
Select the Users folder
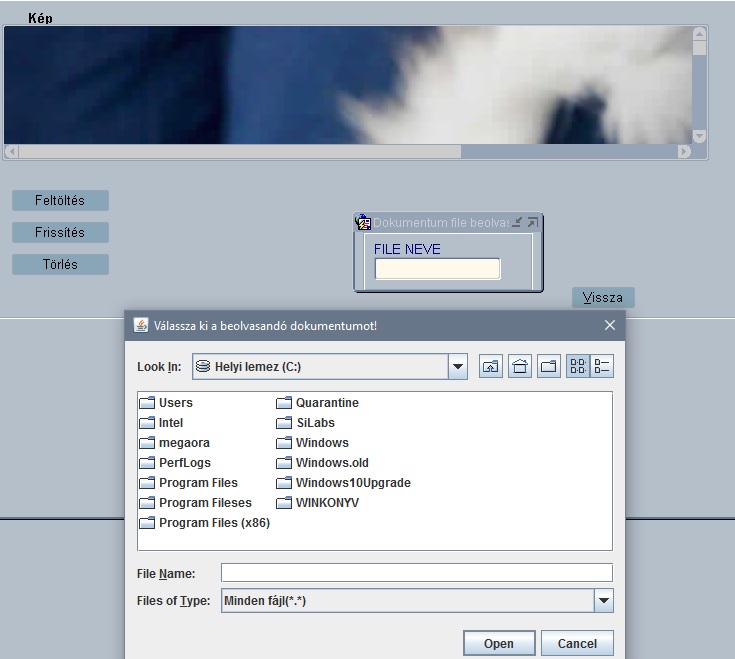[166, 403]
